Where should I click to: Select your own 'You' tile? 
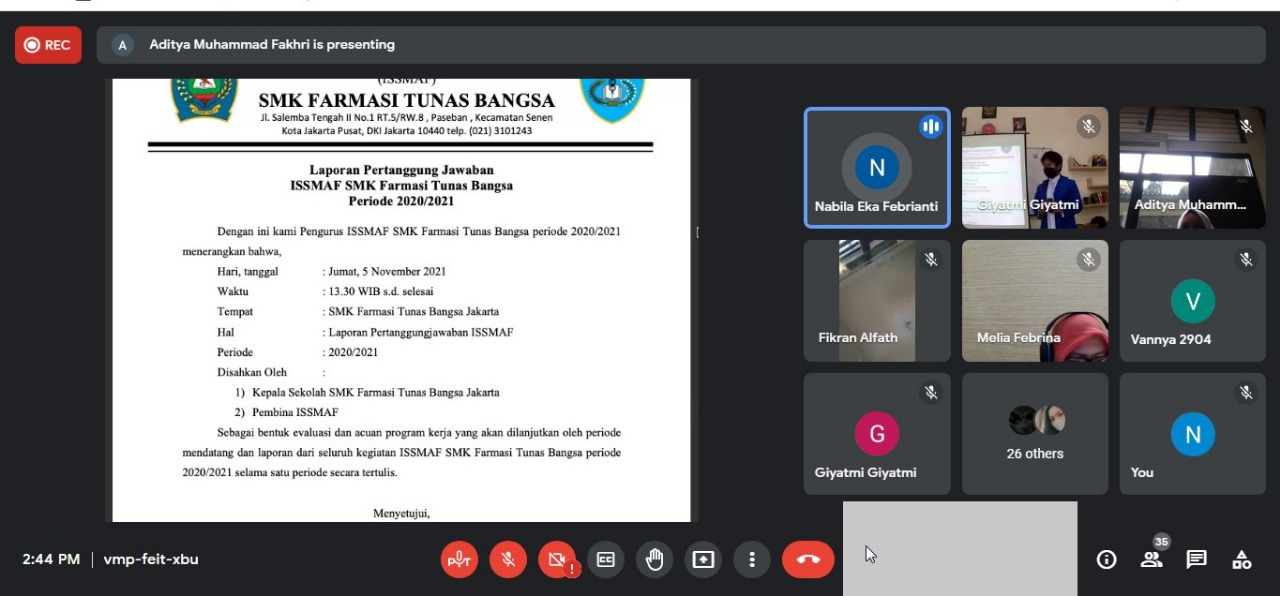click(1192, 434)
